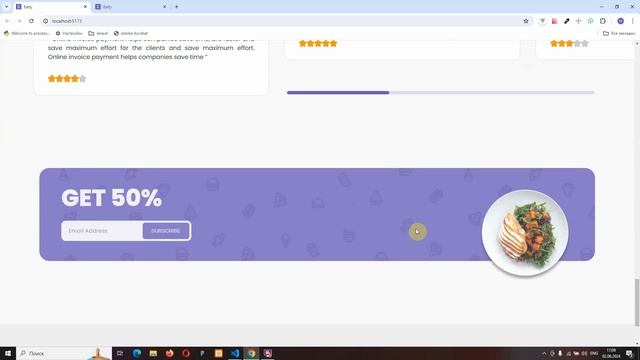Launch Microsoft Edge from taskbar
This screenshot has height=360, width=640.
(137, 353)
